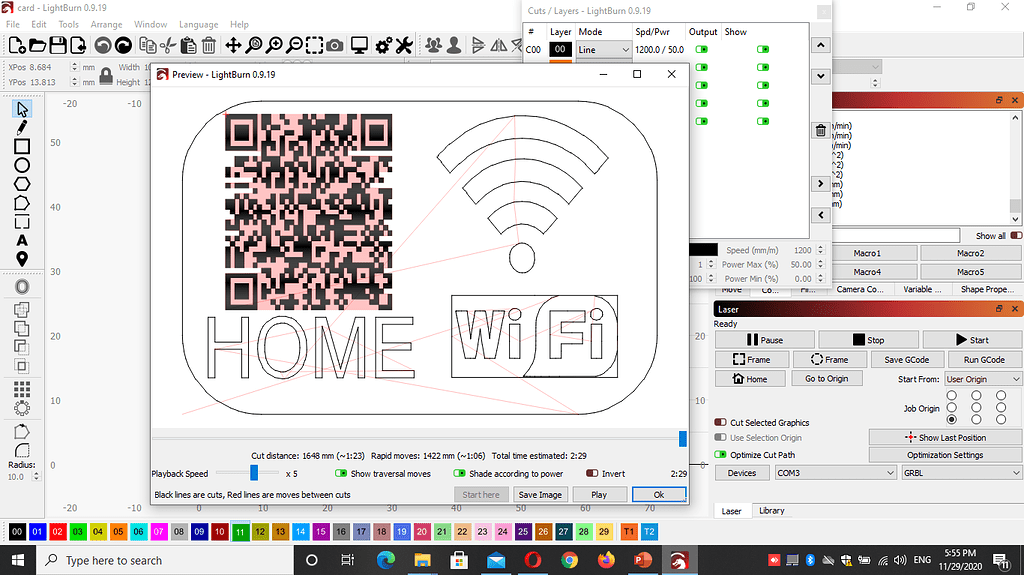Viewport: 1024px width, 575px height.
Task: Expand the COM3 port dropdown
Action: click(x=821, y=472)
